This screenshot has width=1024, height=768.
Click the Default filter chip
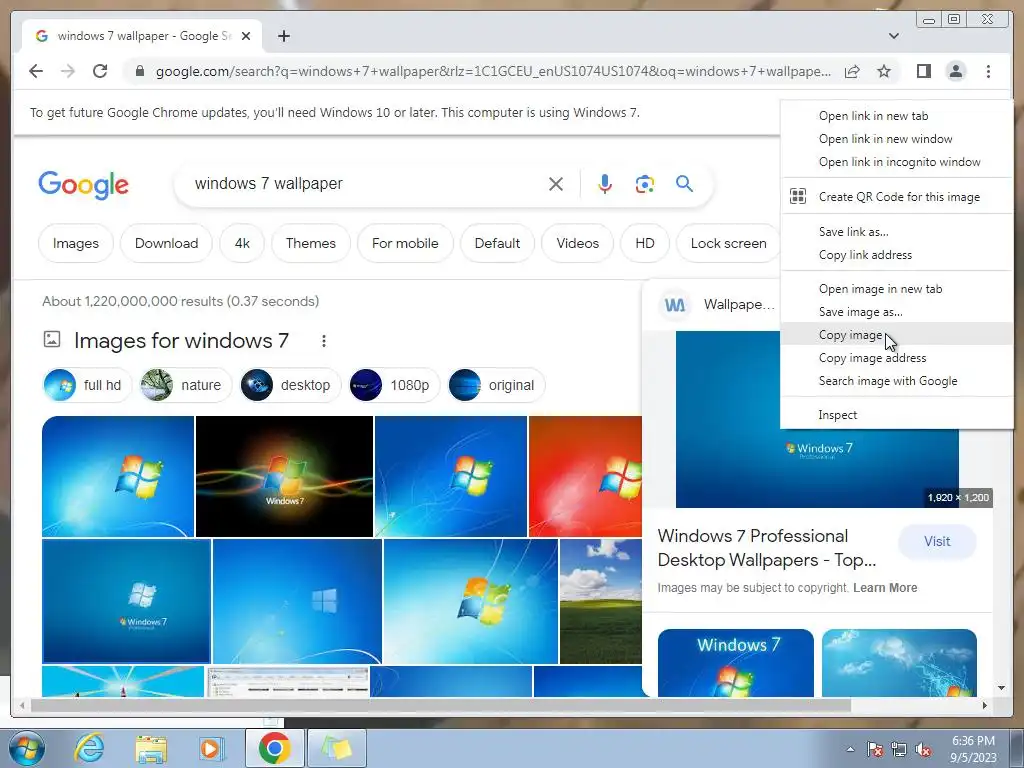pos(497,243)
